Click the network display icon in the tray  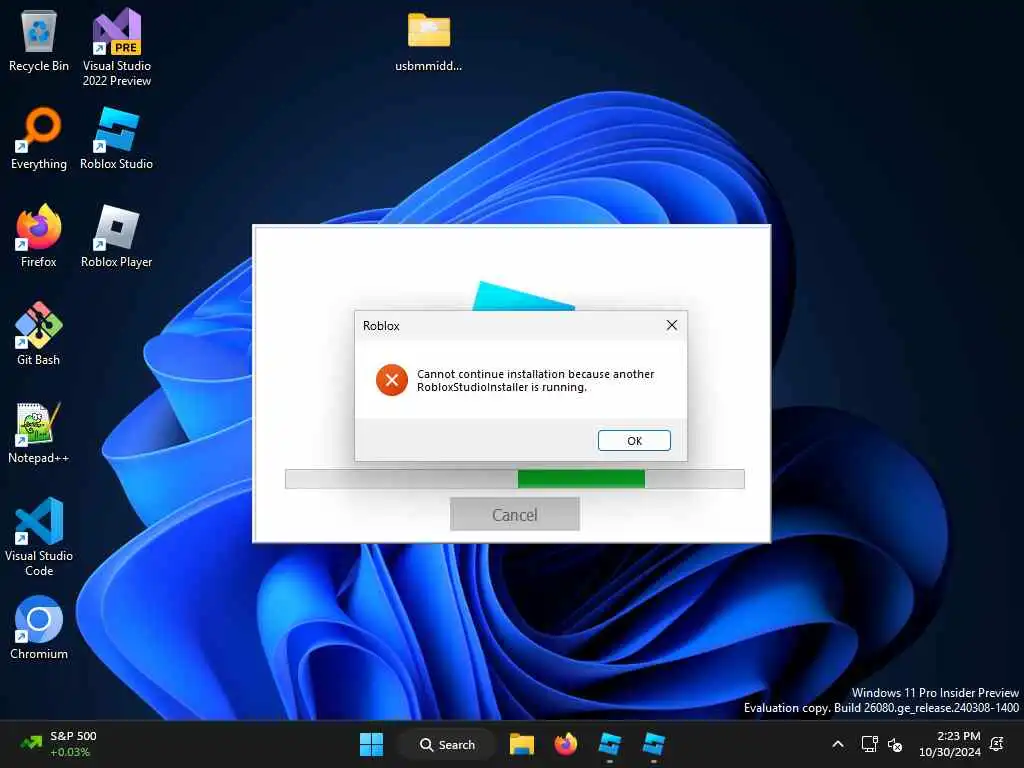point(869,744)
